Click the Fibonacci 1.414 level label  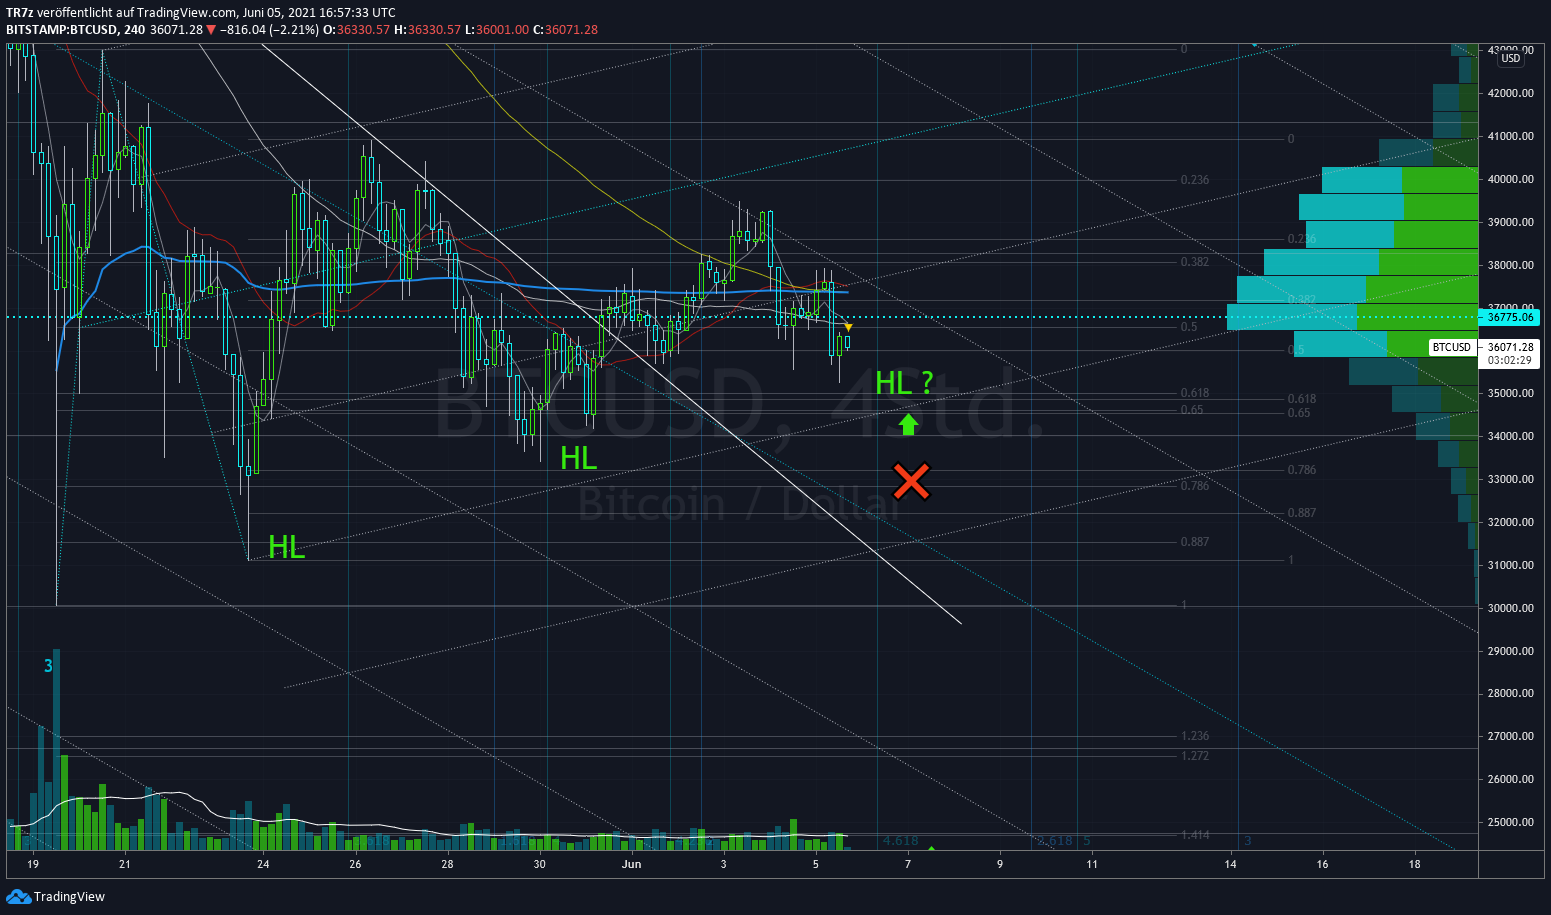[x=1195, y=834]
